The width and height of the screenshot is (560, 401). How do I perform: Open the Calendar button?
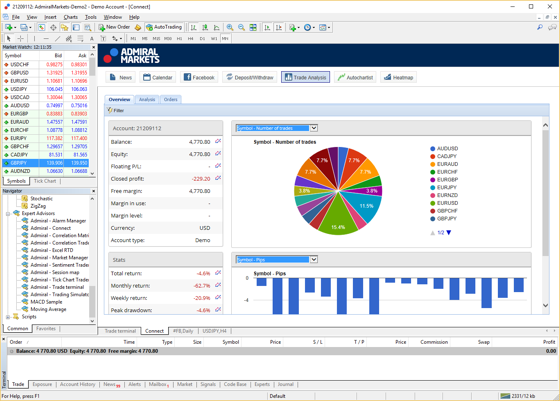pyautogui.click(x=158, y=77)
